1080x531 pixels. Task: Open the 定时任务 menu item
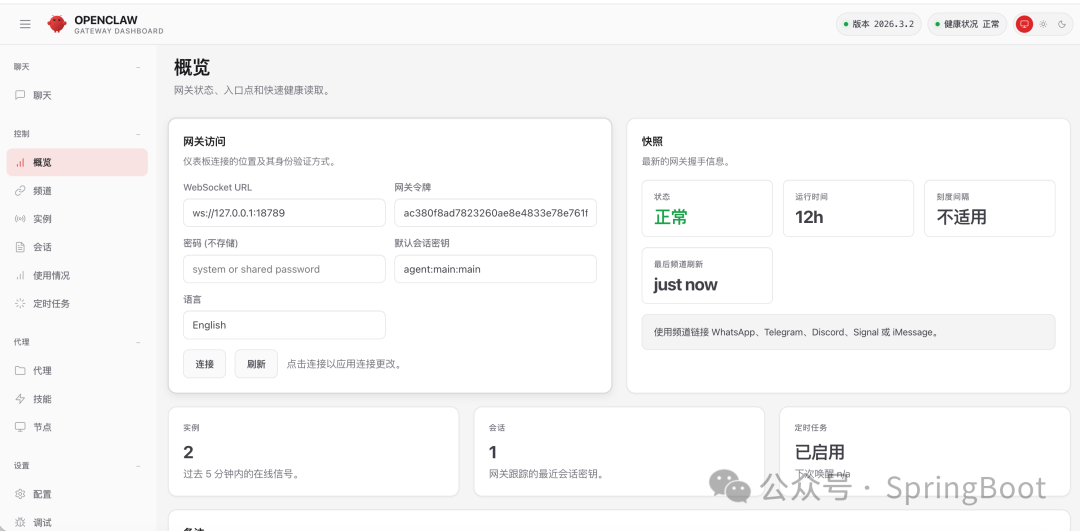tap(77, 303)
